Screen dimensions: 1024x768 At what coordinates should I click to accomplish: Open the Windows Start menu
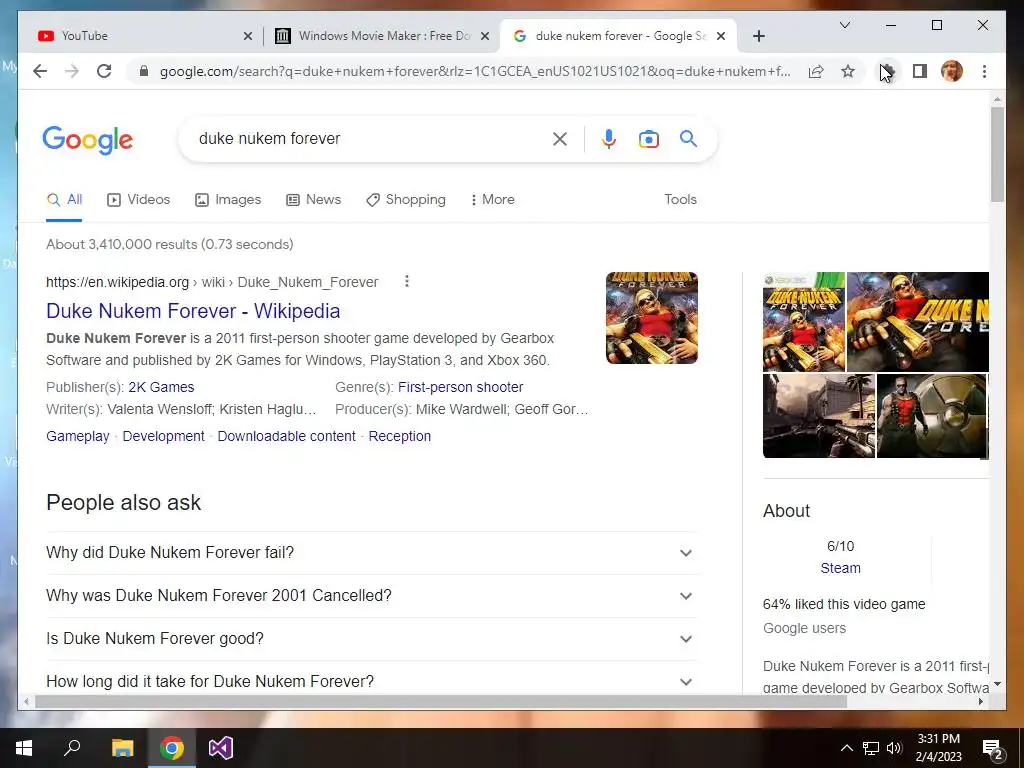(x=24, y=748)
